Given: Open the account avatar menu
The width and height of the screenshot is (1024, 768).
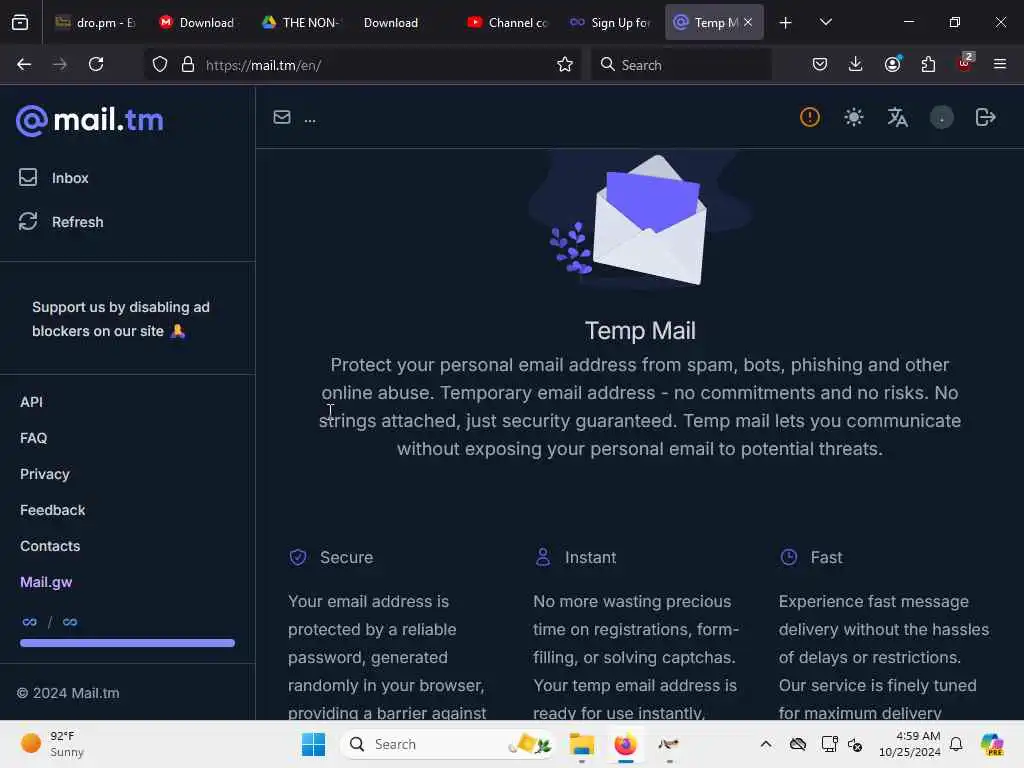Looking at the screenshot, I should (x=941, y=118).
